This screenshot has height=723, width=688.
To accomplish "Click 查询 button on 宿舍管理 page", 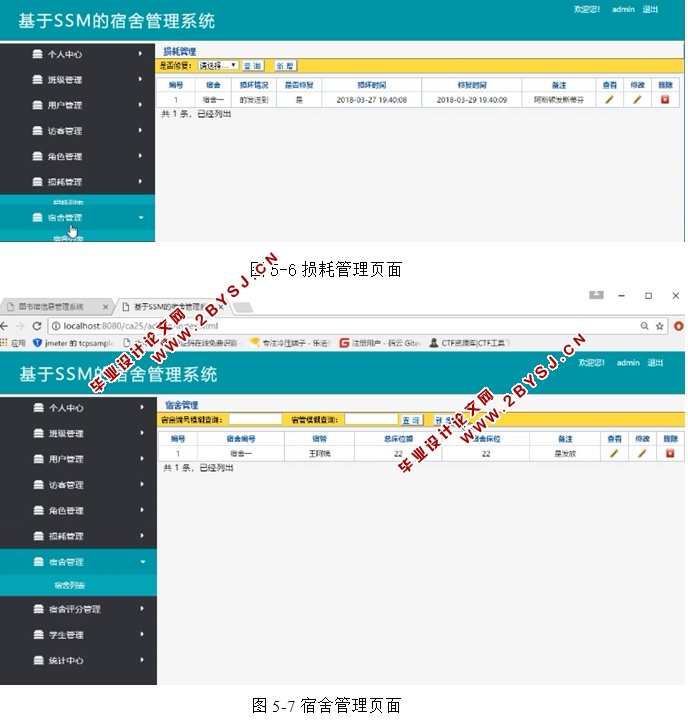I will (411, 420).
